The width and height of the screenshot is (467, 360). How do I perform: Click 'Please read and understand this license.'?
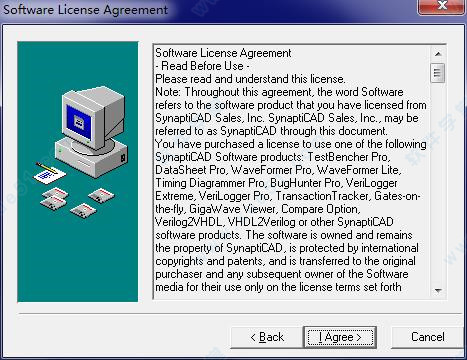click(250, 79)
